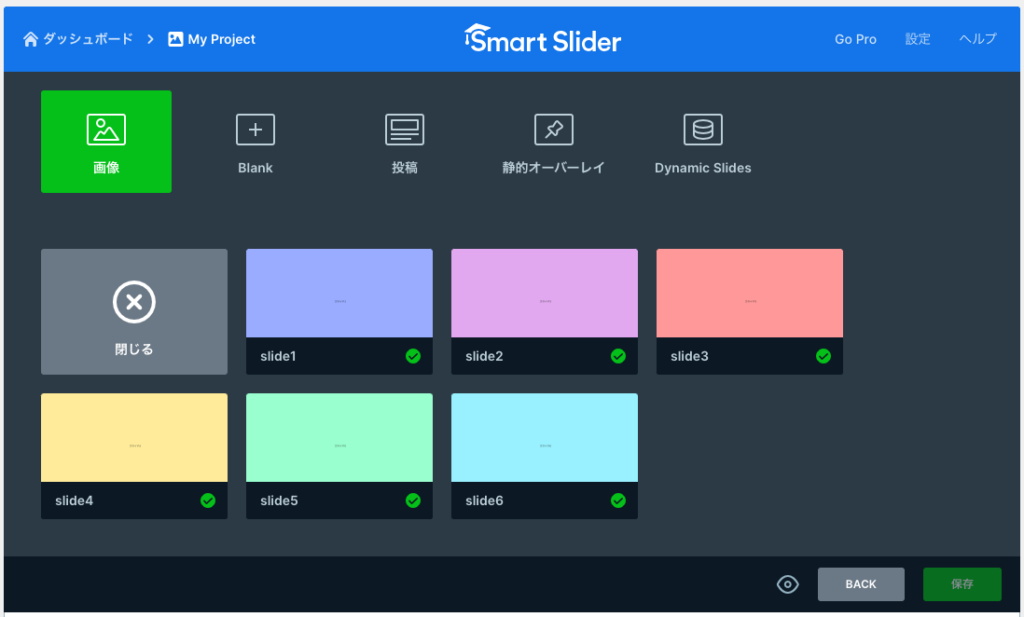This screenshot has height=617, width=1024.
Task: Select the purple slide2 thumbnail
Action: pos(544,293)
